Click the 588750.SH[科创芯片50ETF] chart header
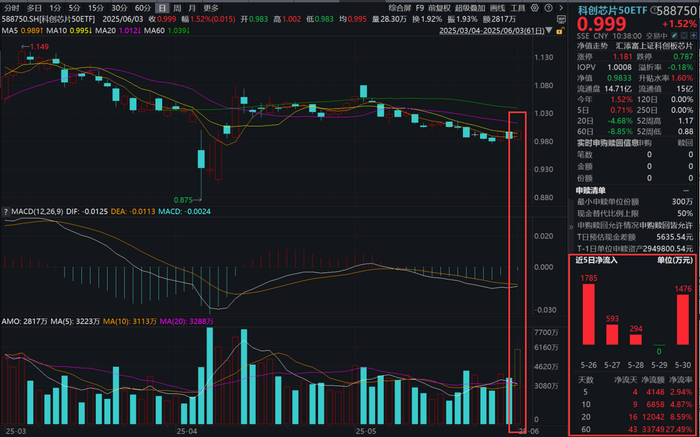This screenshot has height=437, width=700. point(48,19)
